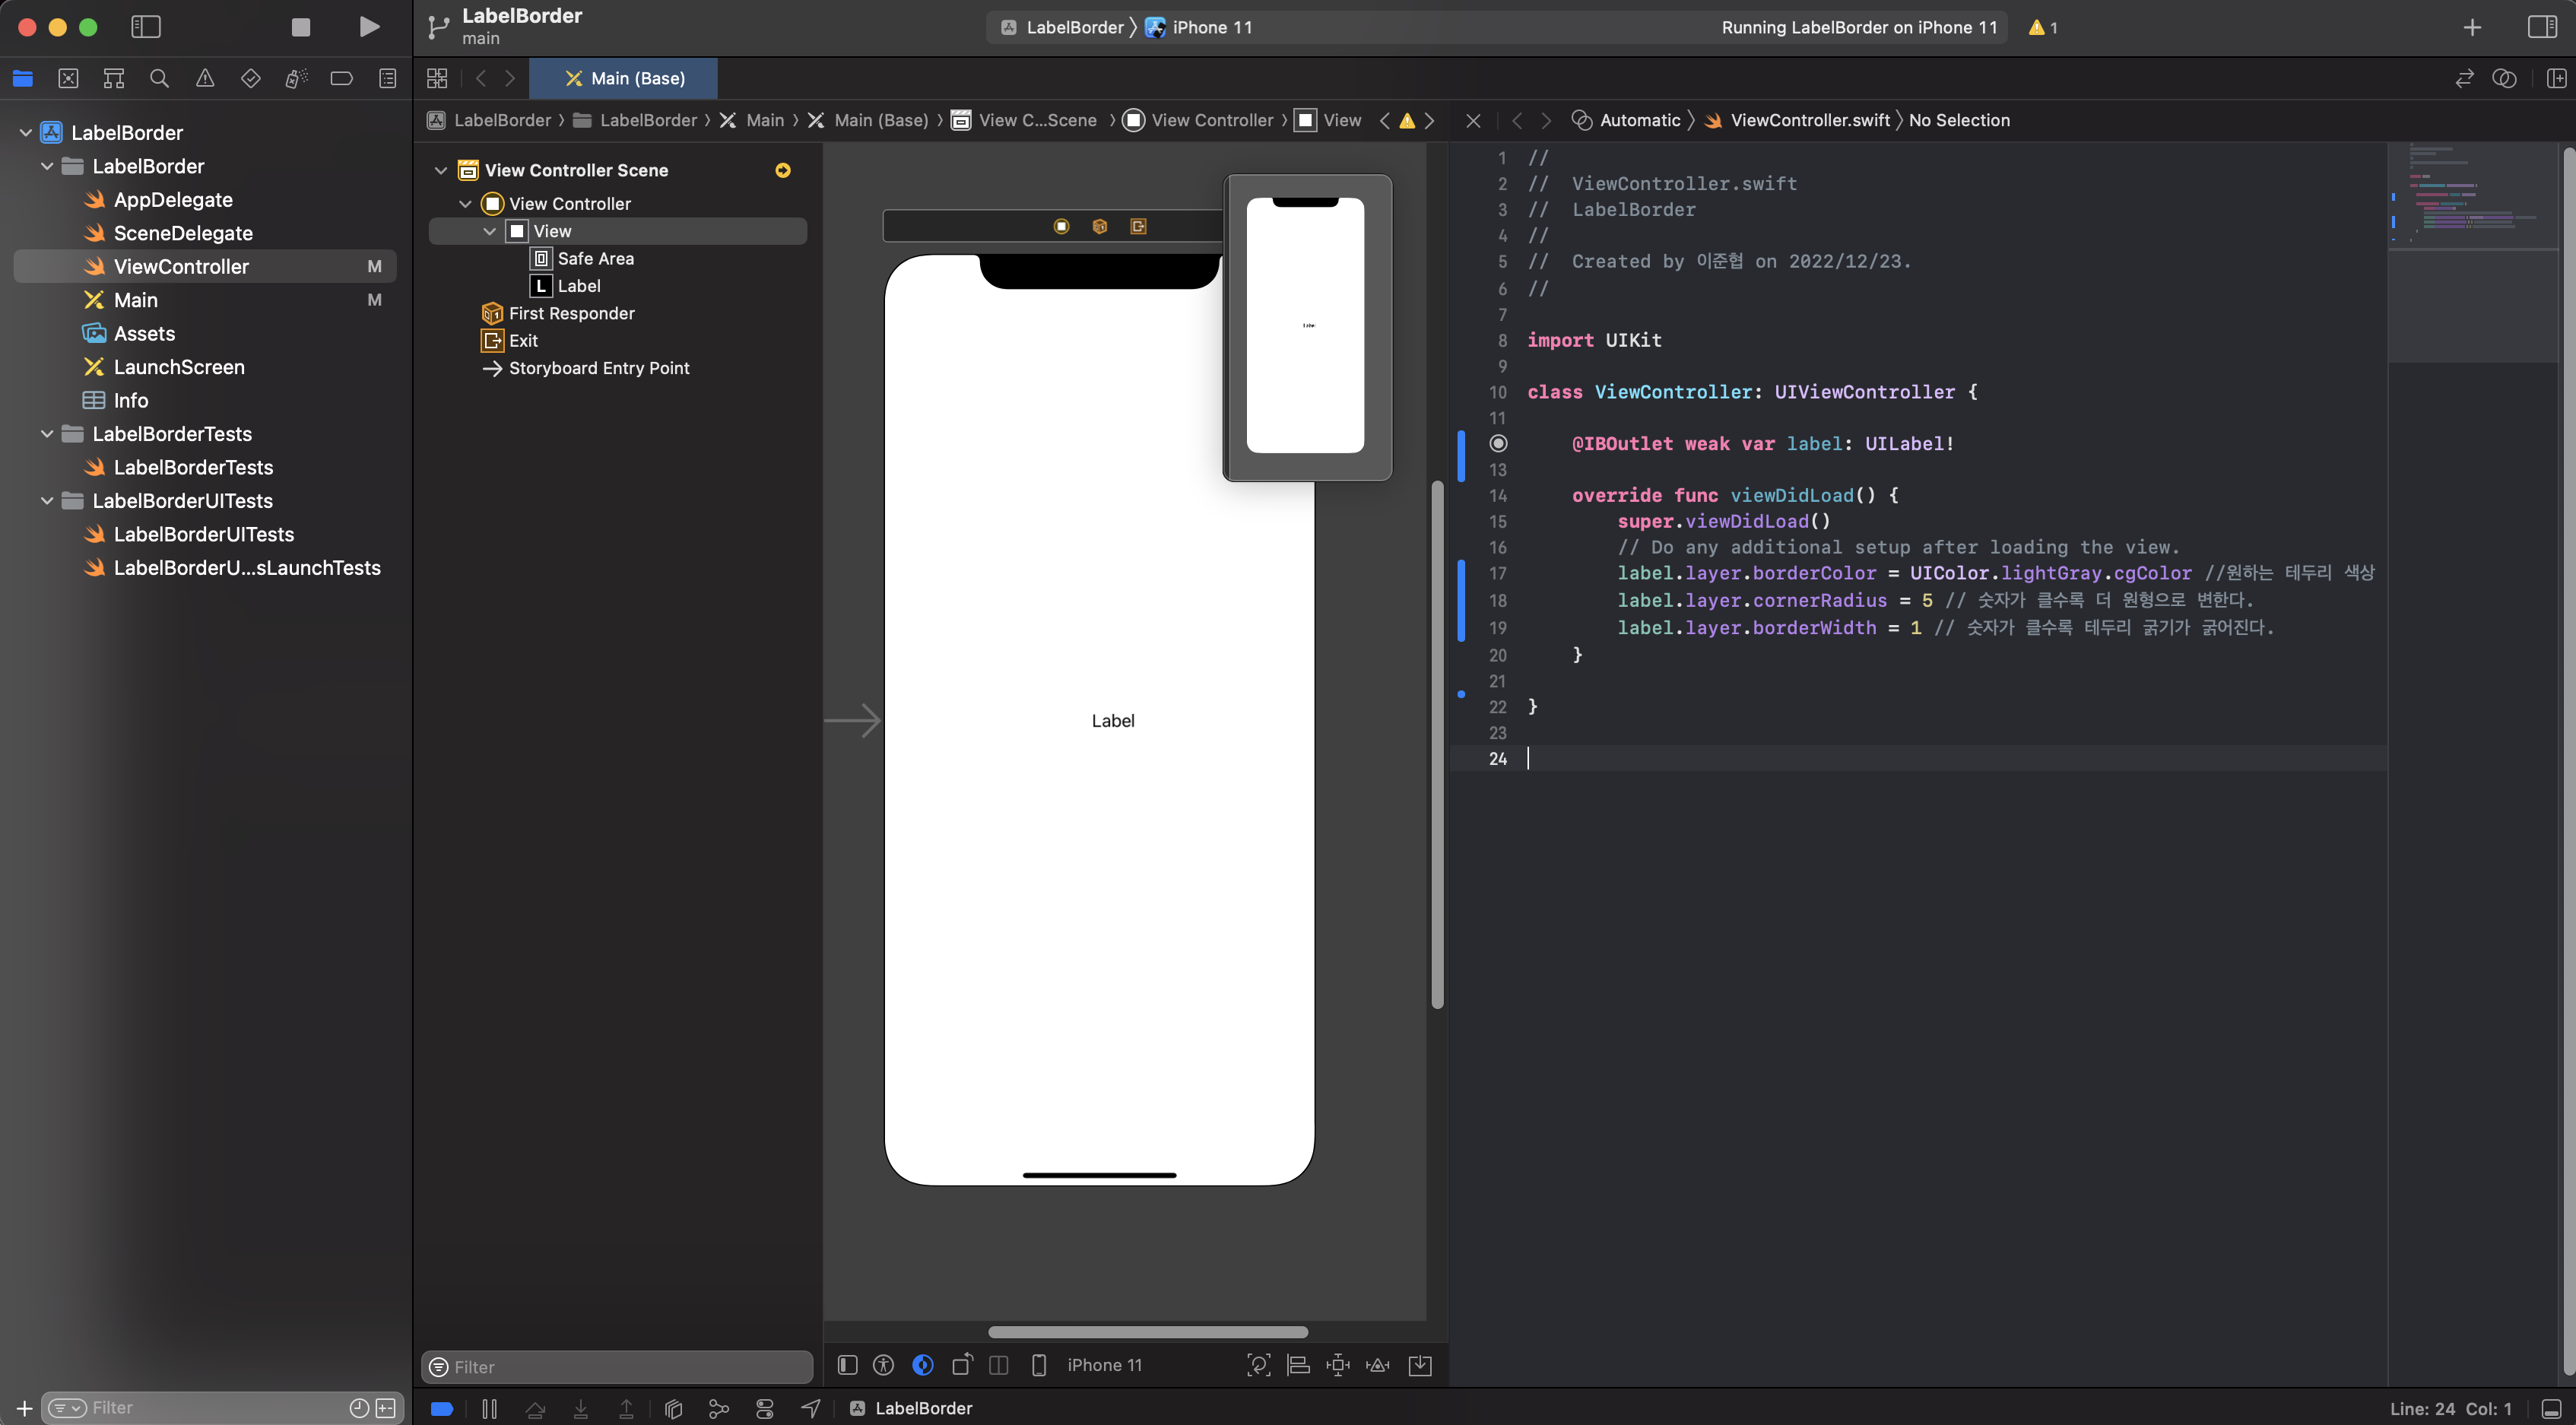Select the Main (Base) editor tab
Image resolution: width=2576 pixels, height=1425 pixels.
pyautogui.click(x=624, y=78)
